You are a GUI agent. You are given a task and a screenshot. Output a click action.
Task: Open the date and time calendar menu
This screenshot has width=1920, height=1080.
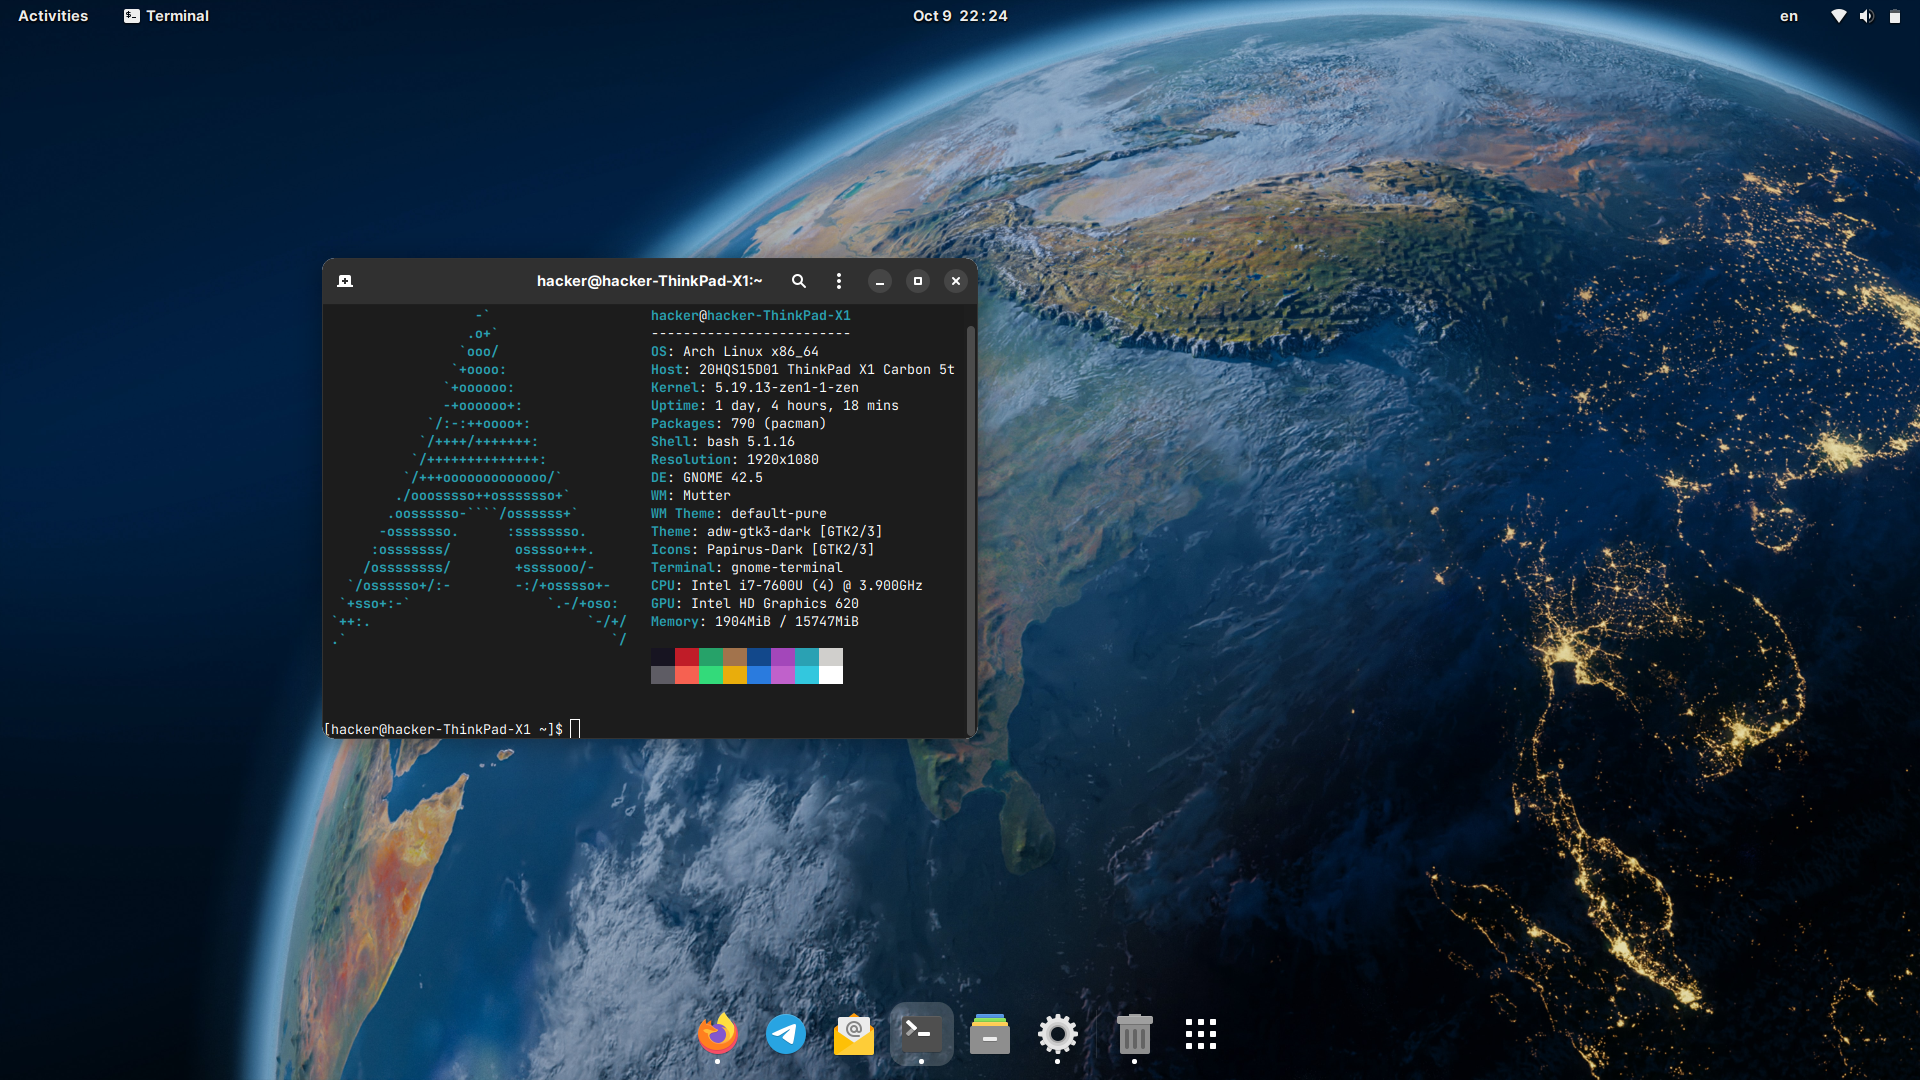coord(960,16)
